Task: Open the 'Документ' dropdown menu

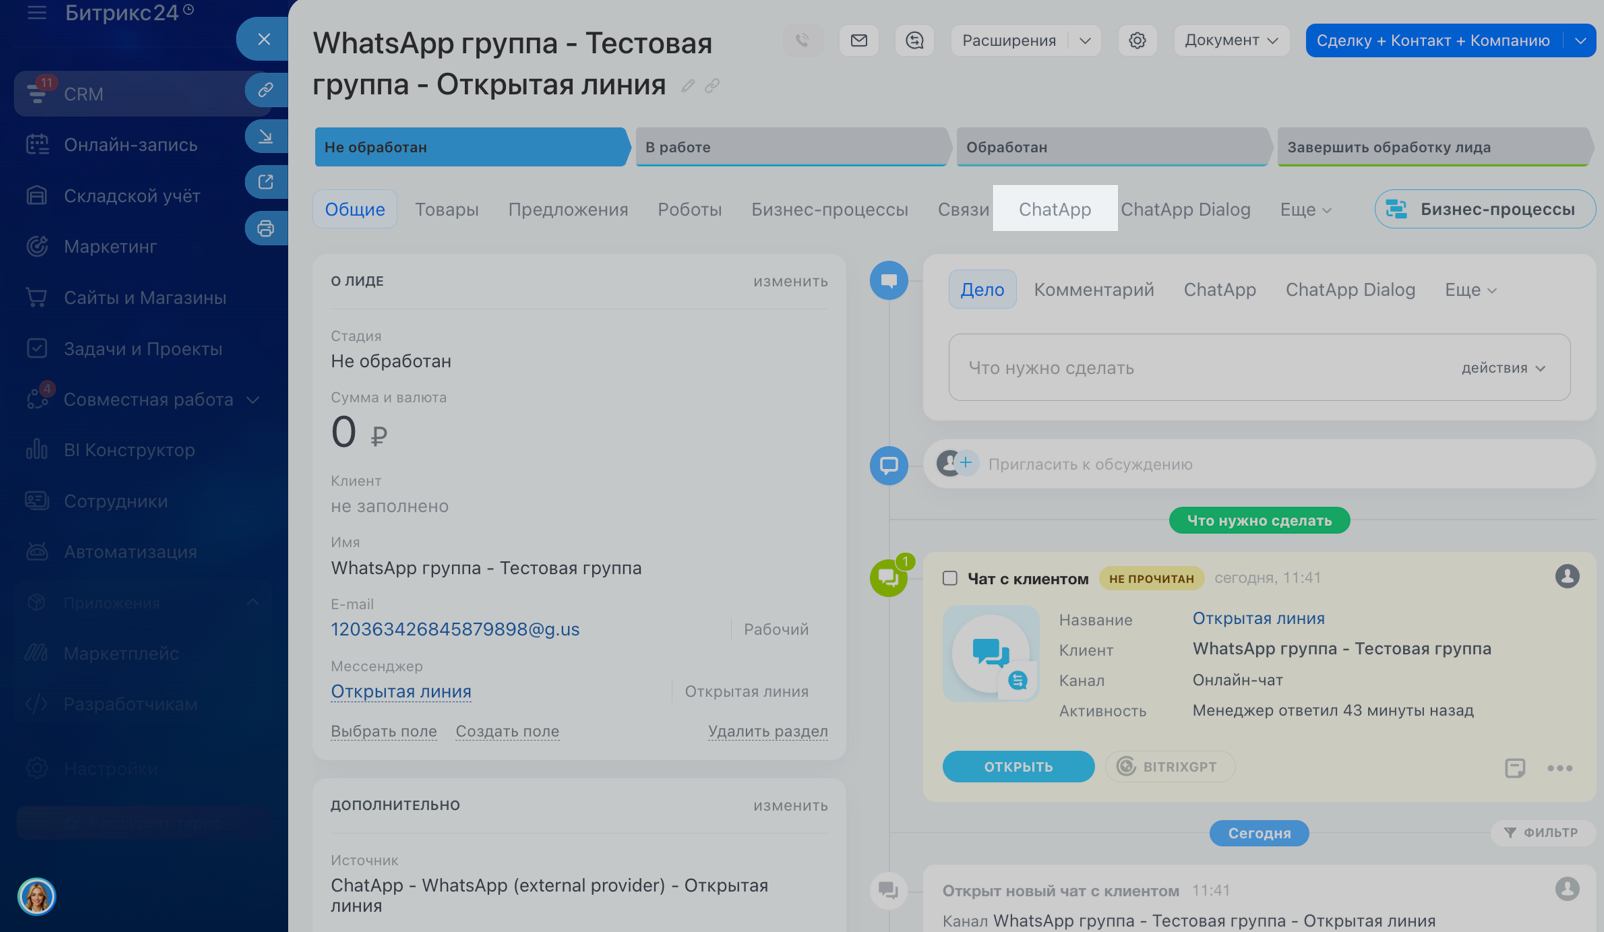Action: tap(1231, 41)
